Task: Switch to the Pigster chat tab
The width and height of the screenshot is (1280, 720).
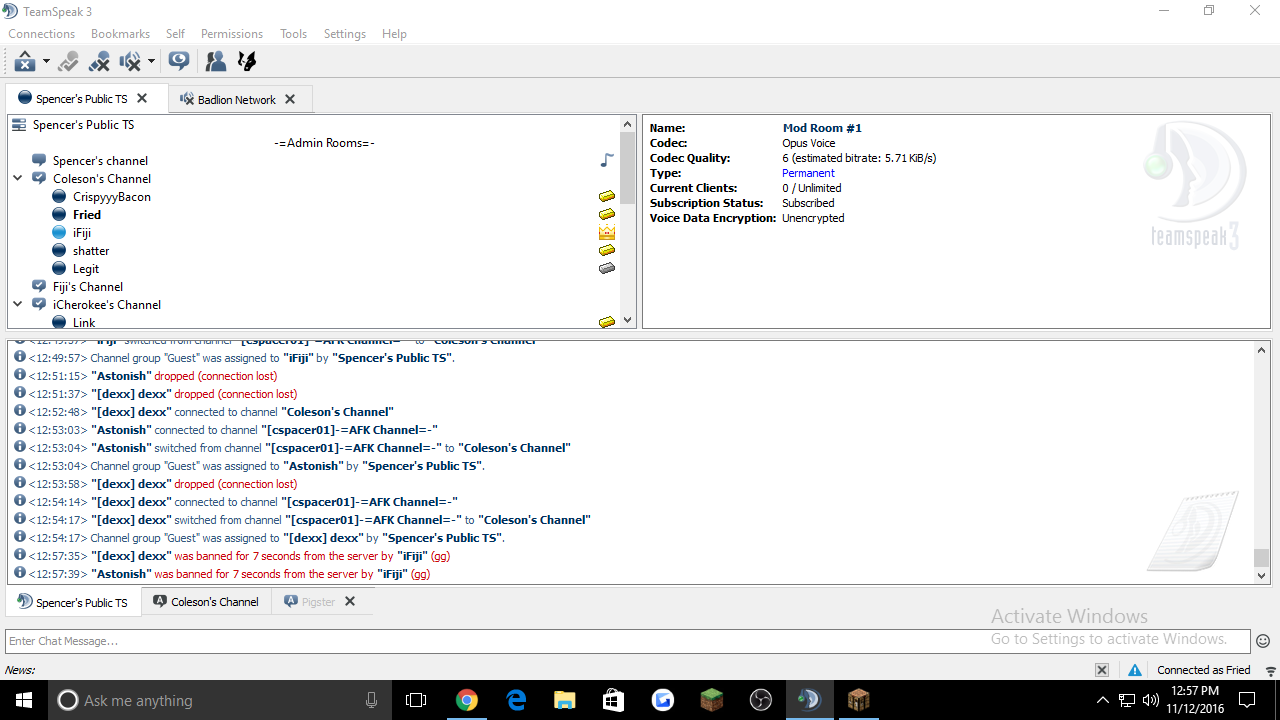Action: 319,602
